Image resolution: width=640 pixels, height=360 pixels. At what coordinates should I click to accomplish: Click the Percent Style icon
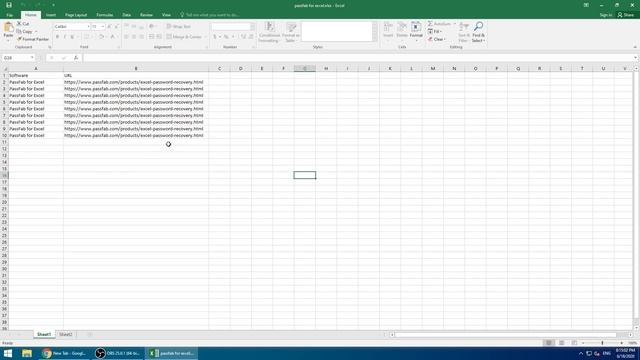226,37
